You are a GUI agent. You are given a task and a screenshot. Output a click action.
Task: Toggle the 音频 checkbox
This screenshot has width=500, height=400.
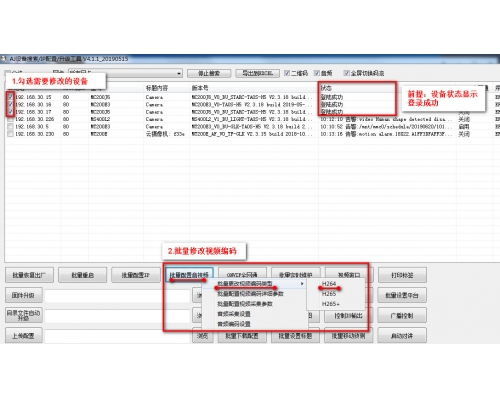point(317,73)
